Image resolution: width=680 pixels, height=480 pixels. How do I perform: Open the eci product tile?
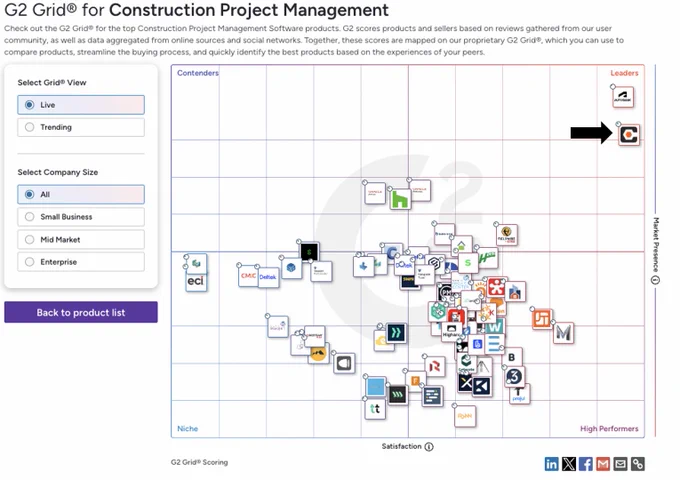click(x=196, y=281)
